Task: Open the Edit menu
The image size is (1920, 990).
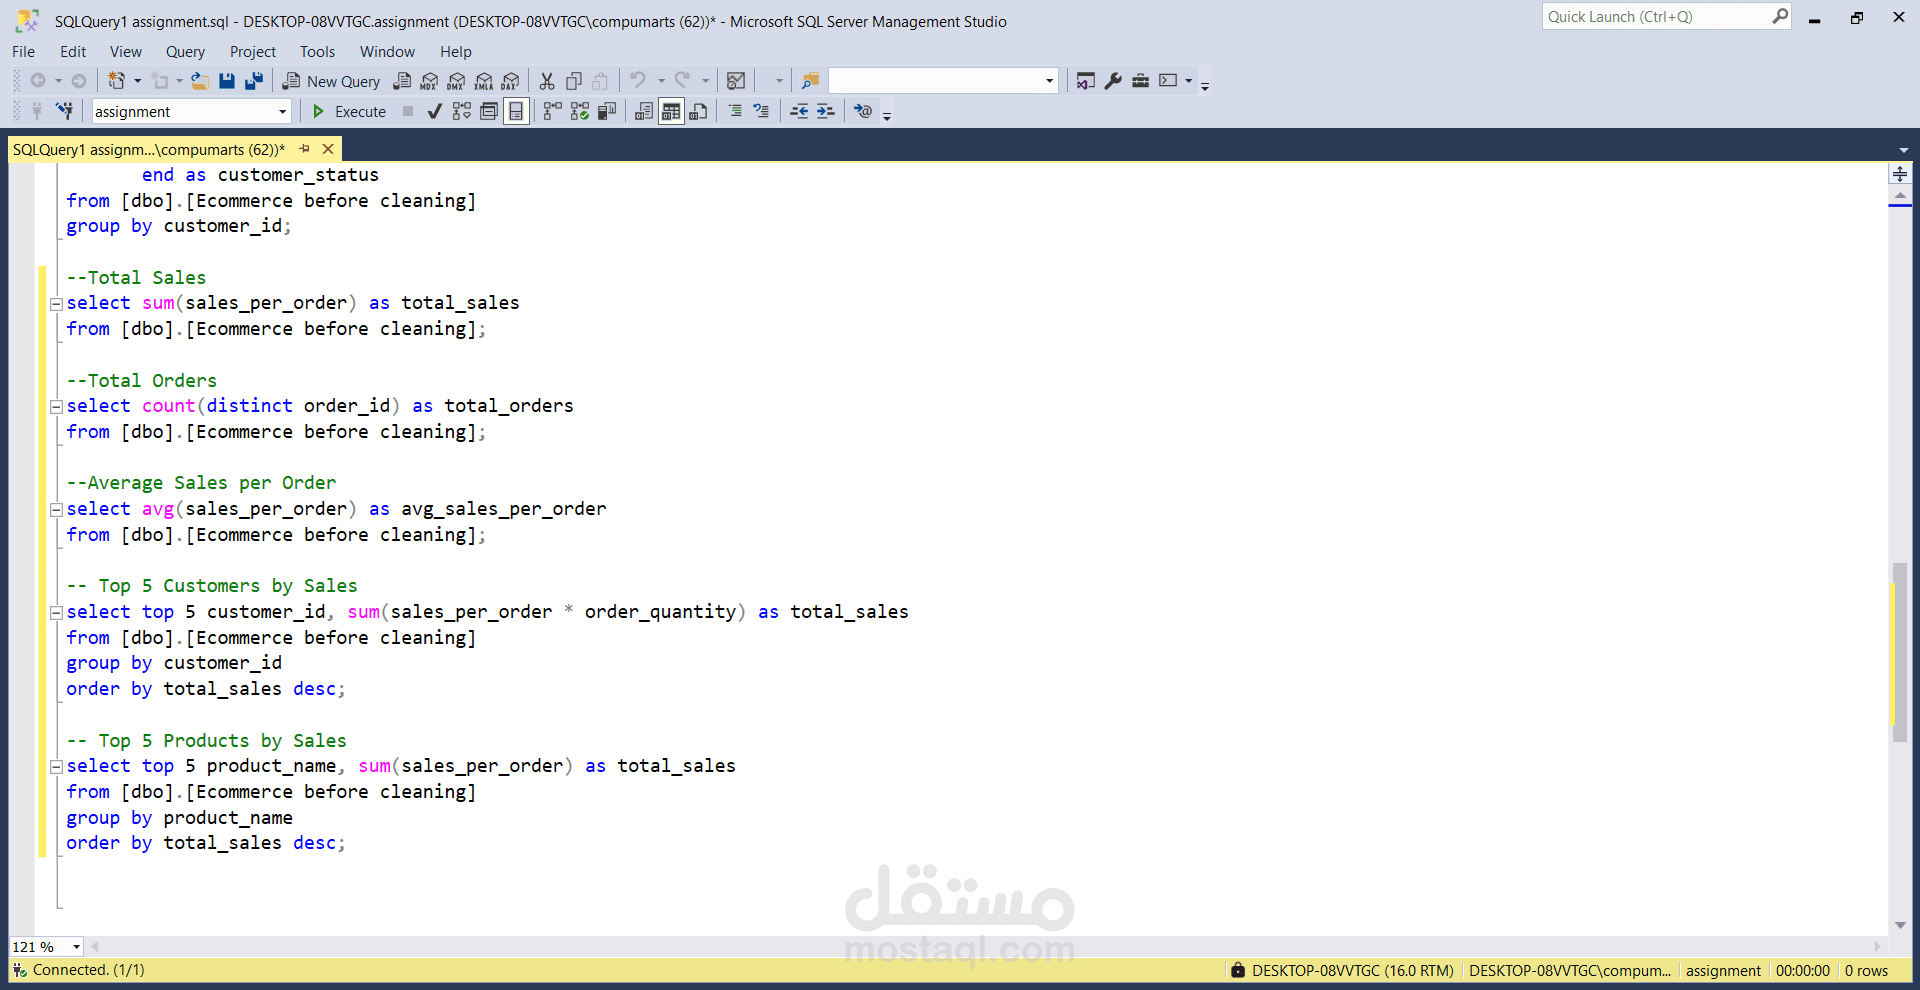Action: click(x=73, y=52)
